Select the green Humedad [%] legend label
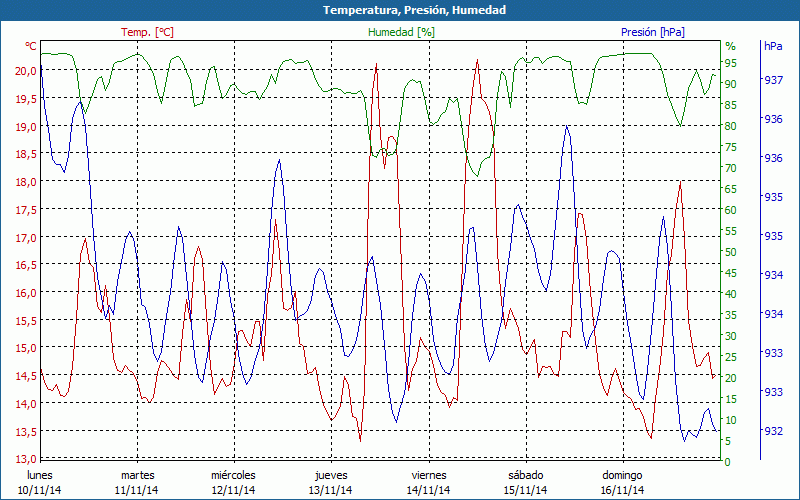Image resolution: width=800 pixels, height=500 pixels. pos(402,32)
